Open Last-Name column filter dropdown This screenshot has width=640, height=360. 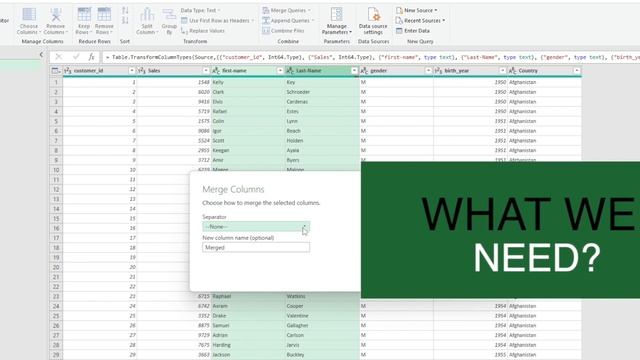click(354, 71)
